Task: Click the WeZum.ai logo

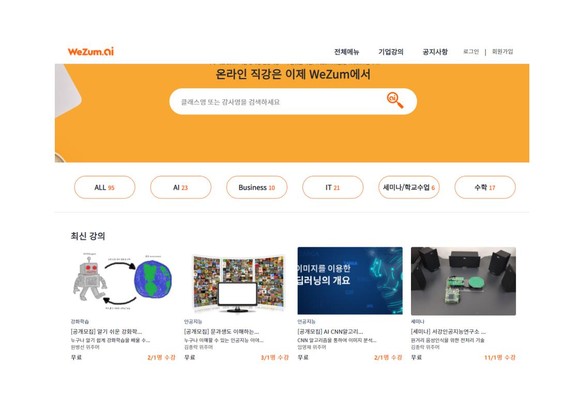Action: [x=91, y=51]
